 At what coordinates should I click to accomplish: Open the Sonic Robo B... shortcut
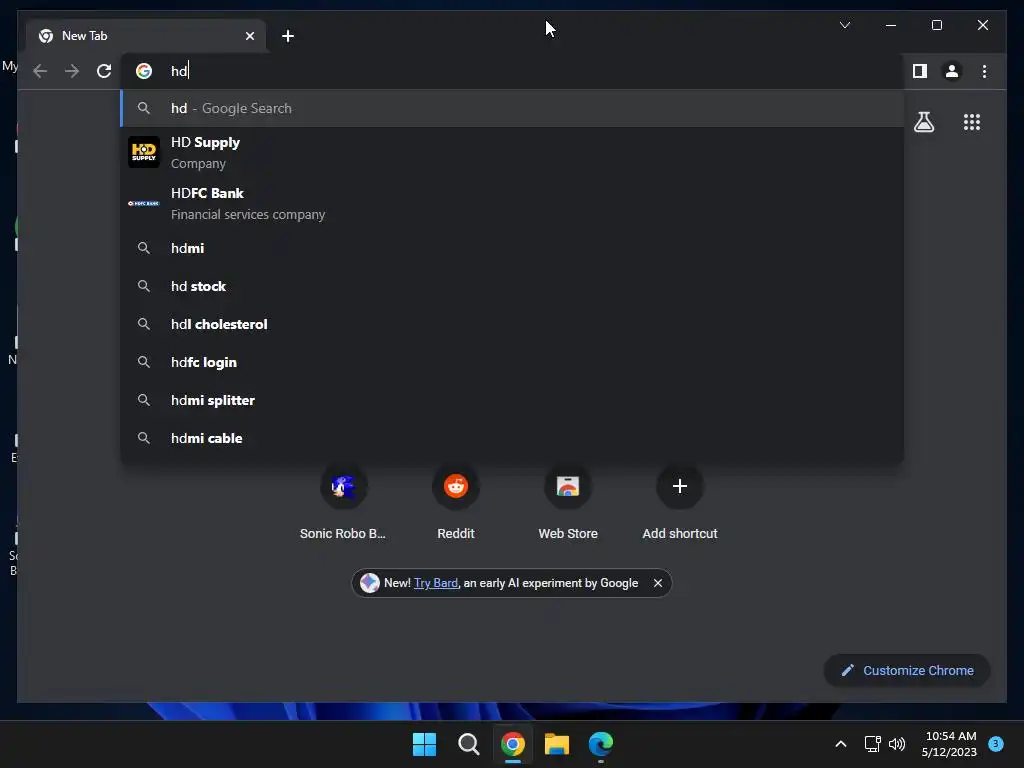coord(343,502)
